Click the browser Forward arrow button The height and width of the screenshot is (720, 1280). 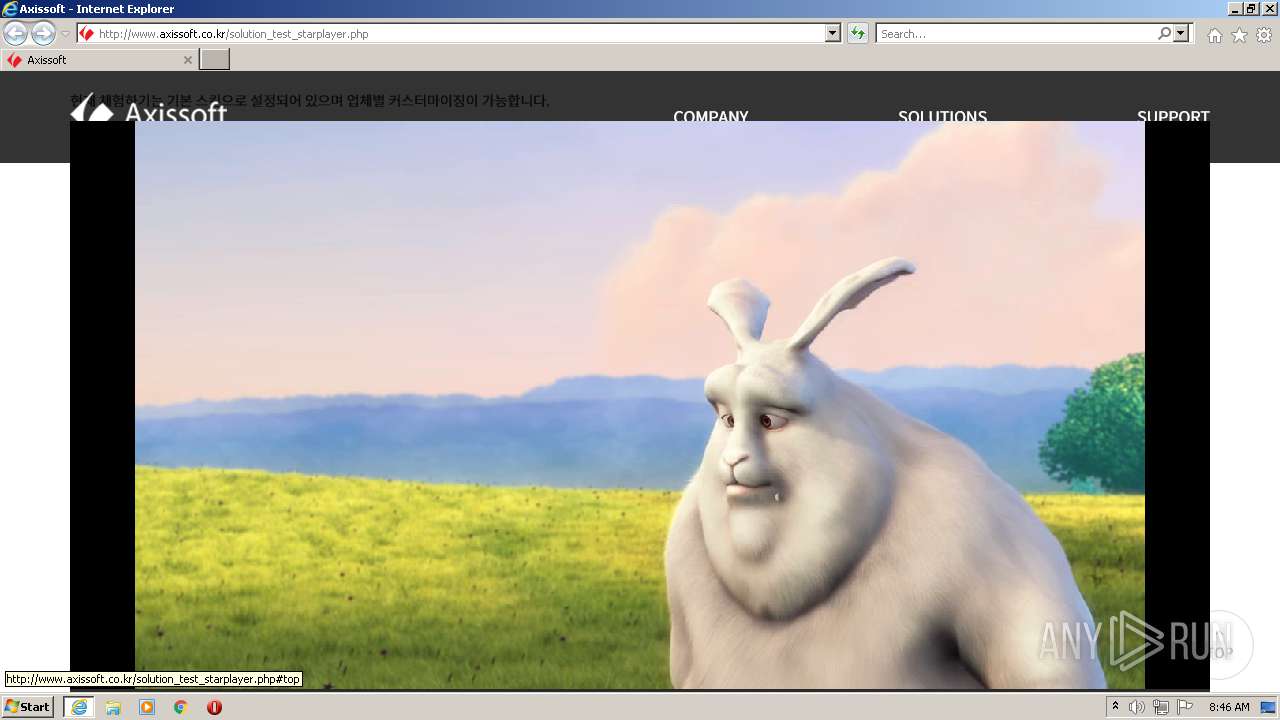[x=43, y=34]
